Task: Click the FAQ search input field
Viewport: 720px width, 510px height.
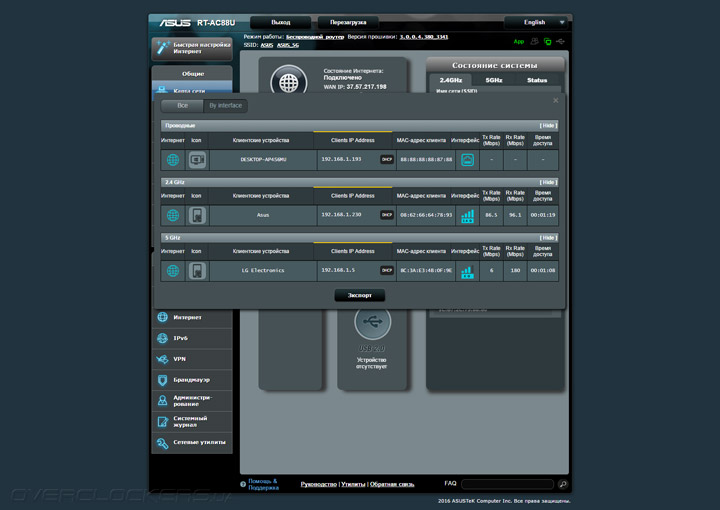Action: [507, 484]
